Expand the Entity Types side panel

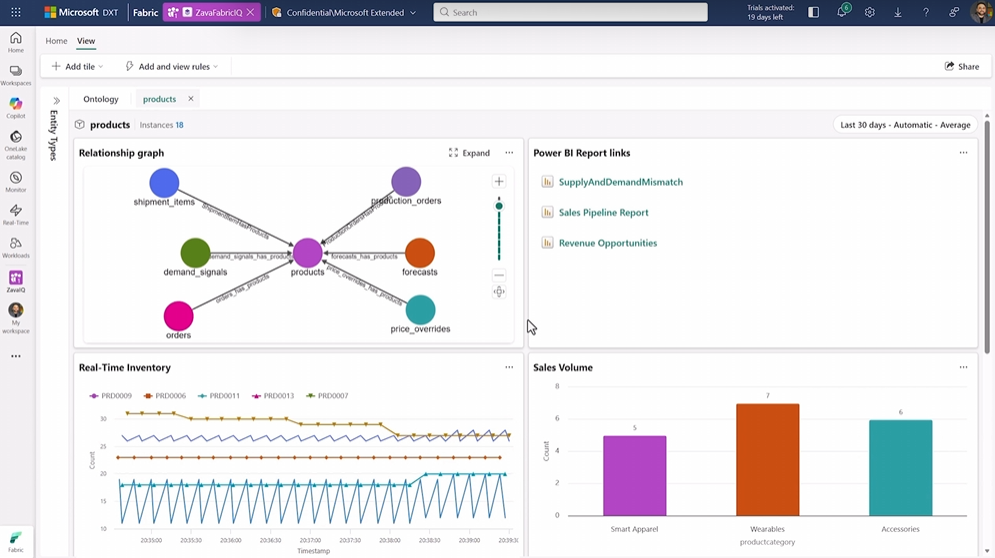click(56, 100)
